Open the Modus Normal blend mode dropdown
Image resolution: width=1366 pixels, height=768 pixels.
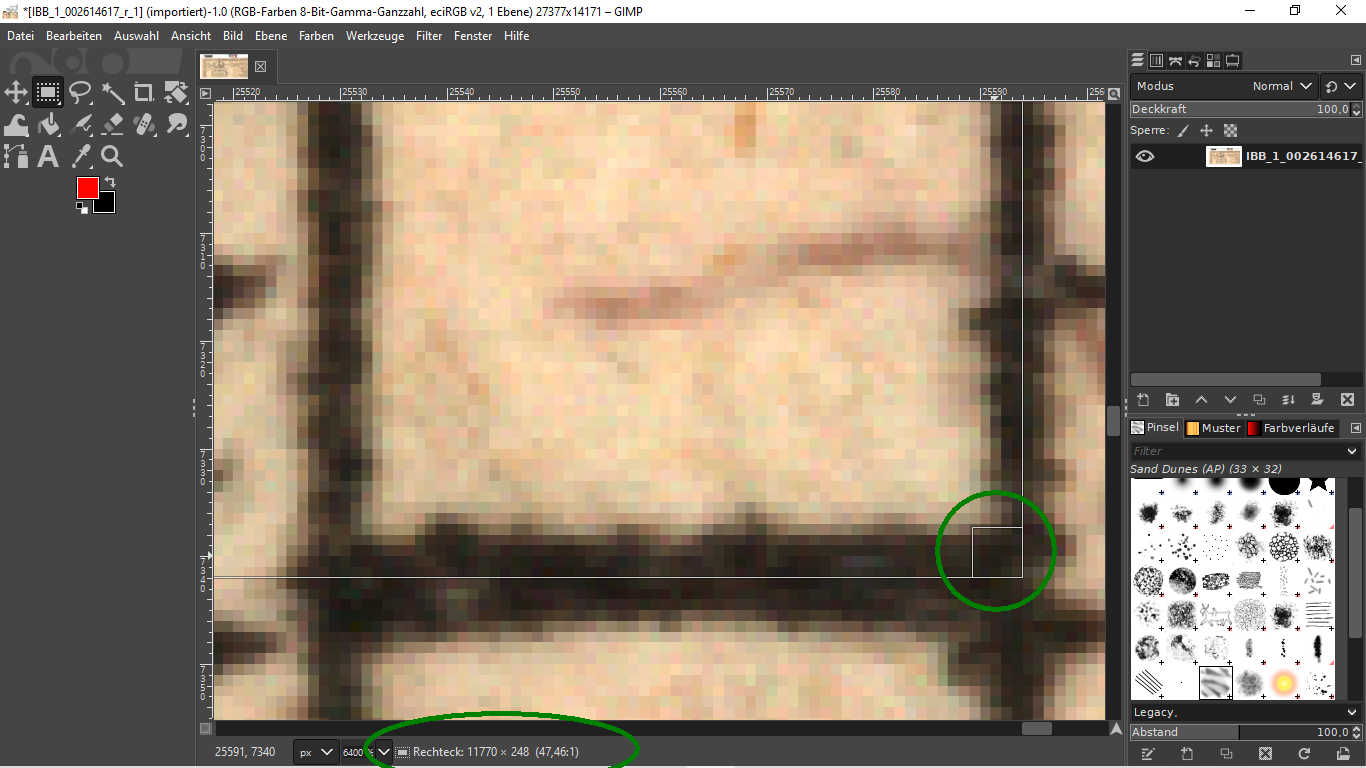(x=1282, y=86)
